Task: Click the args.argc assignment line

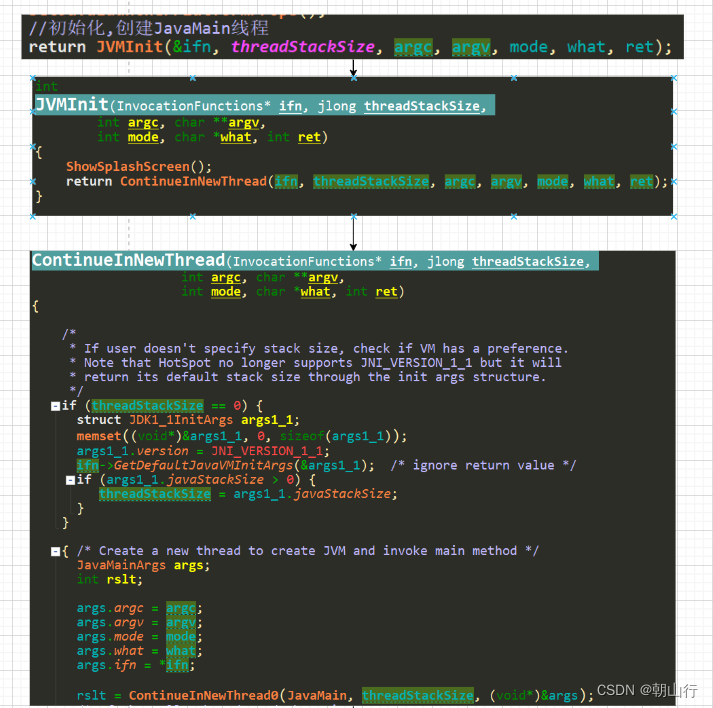Action: (x=139, y=608)
